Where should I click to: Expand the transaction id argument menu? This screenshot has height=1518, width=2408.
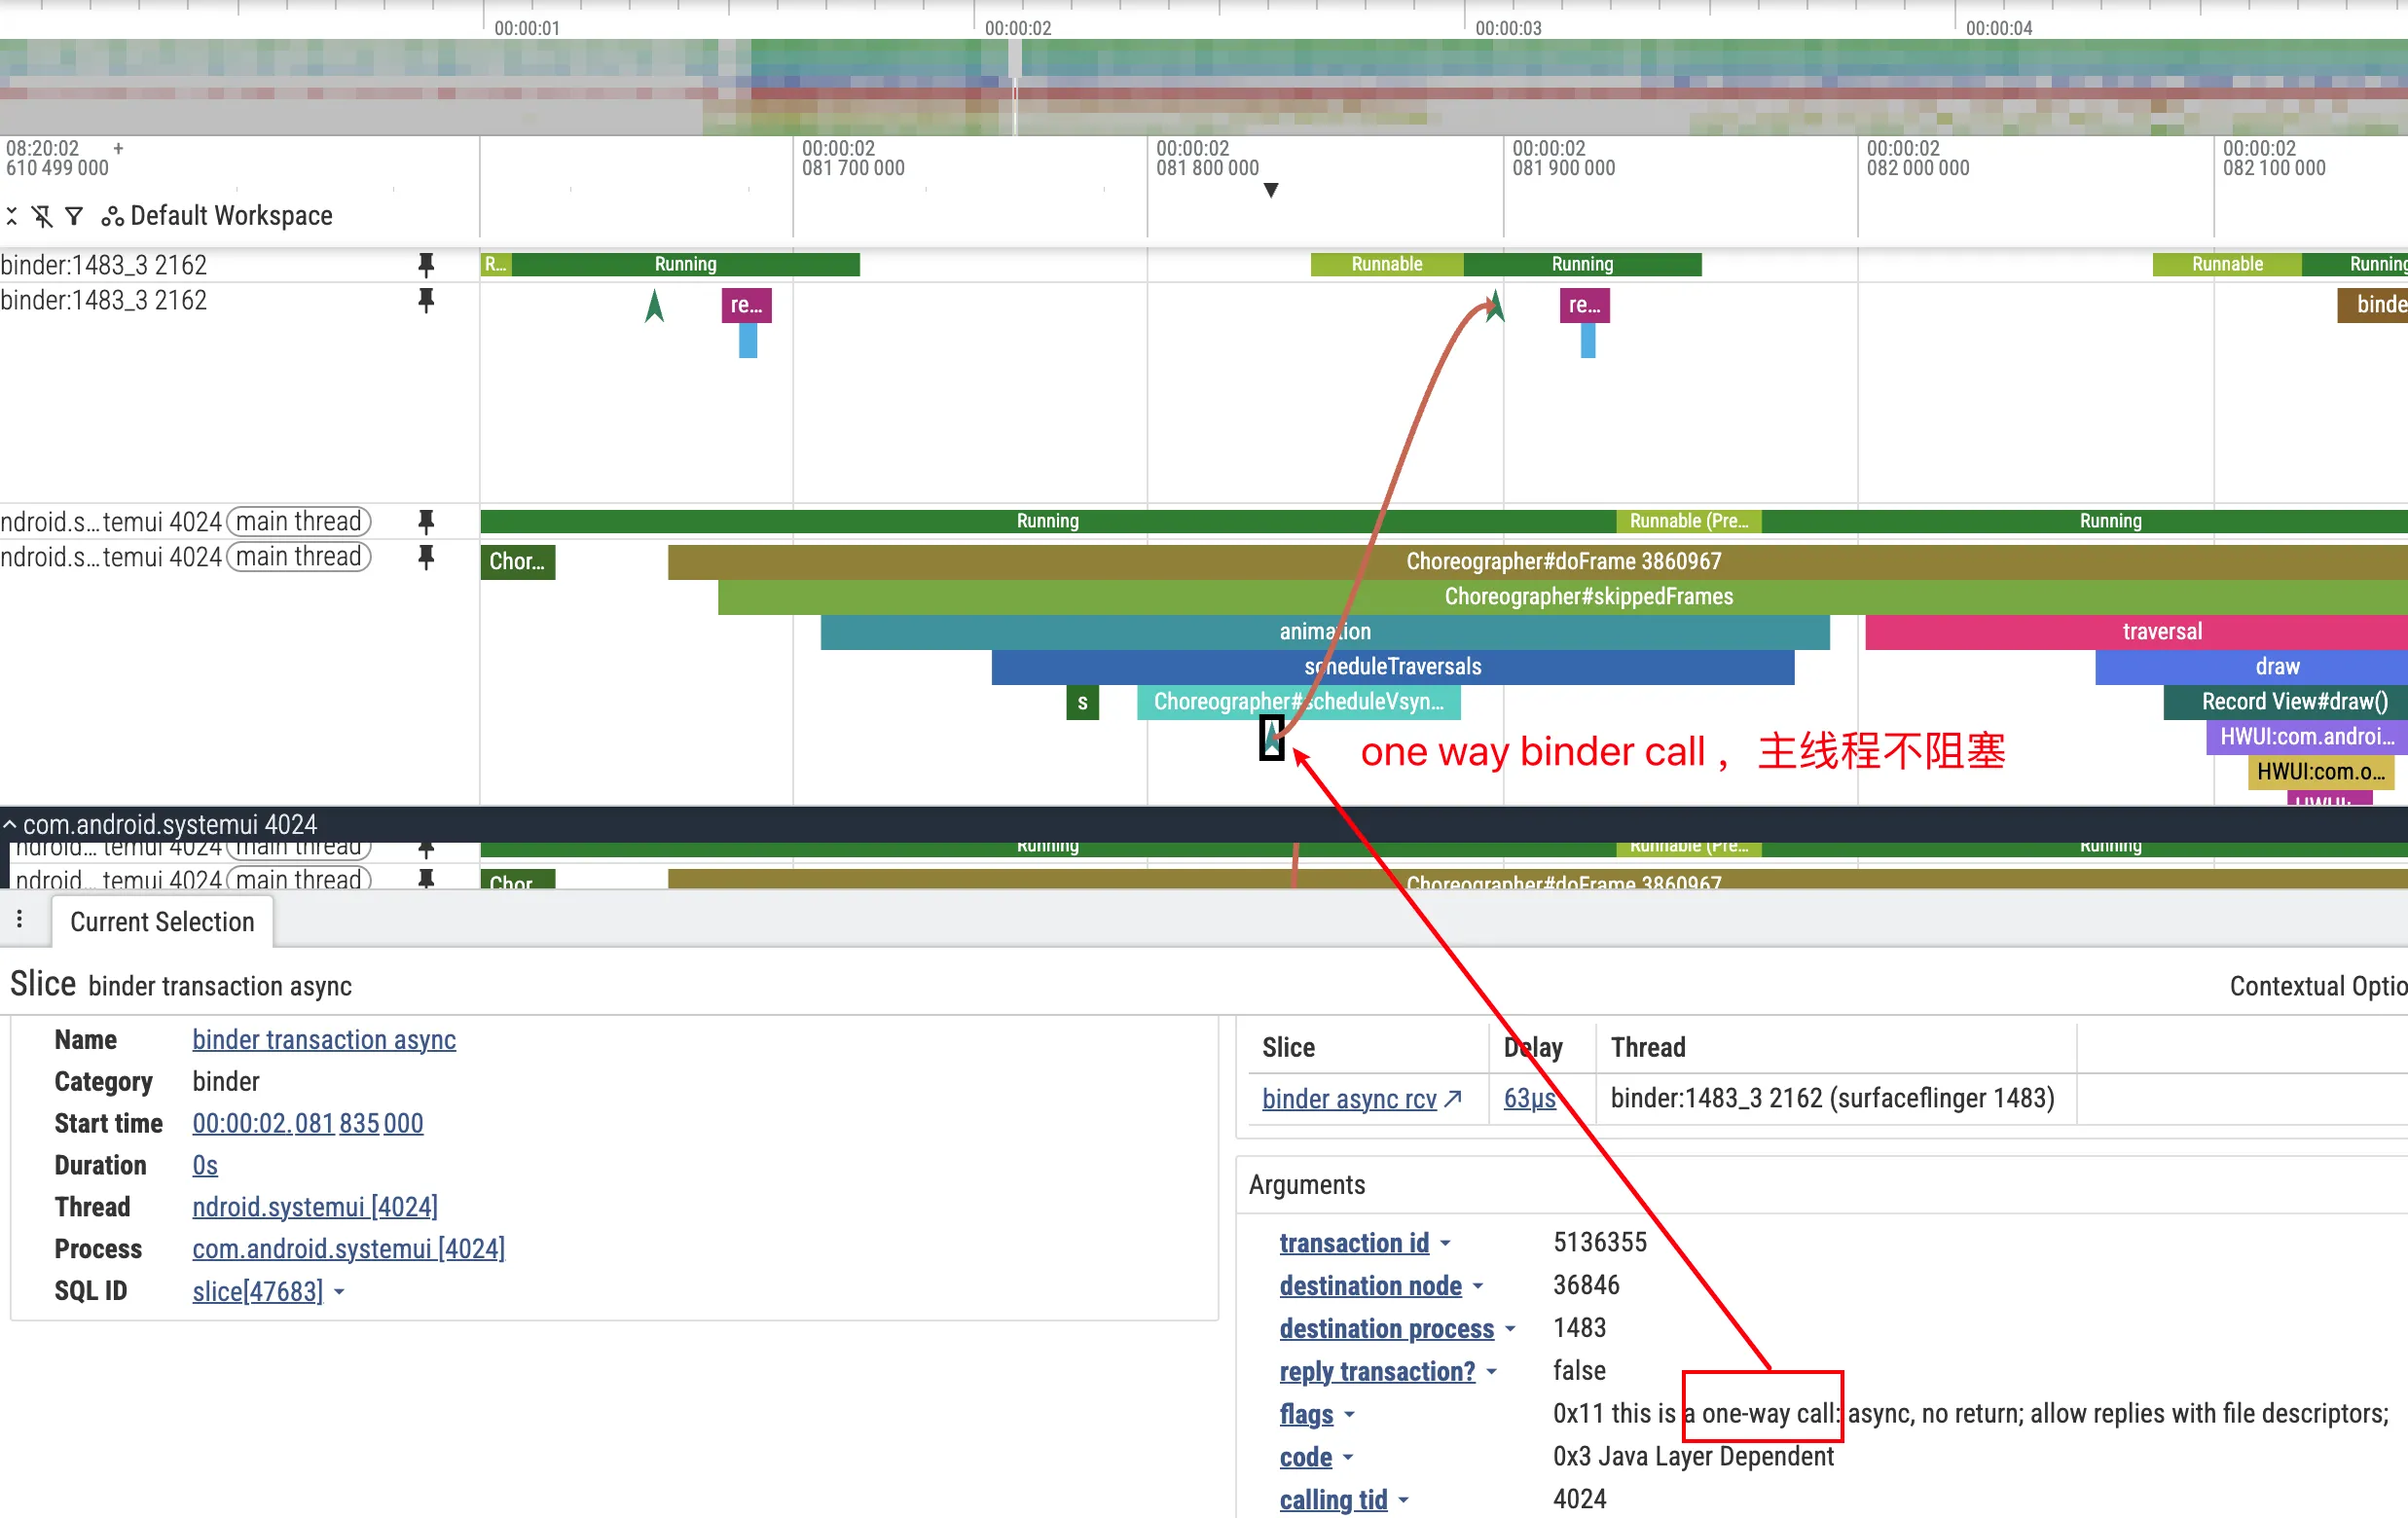pyautogui.click(x=1446, y=1243)
